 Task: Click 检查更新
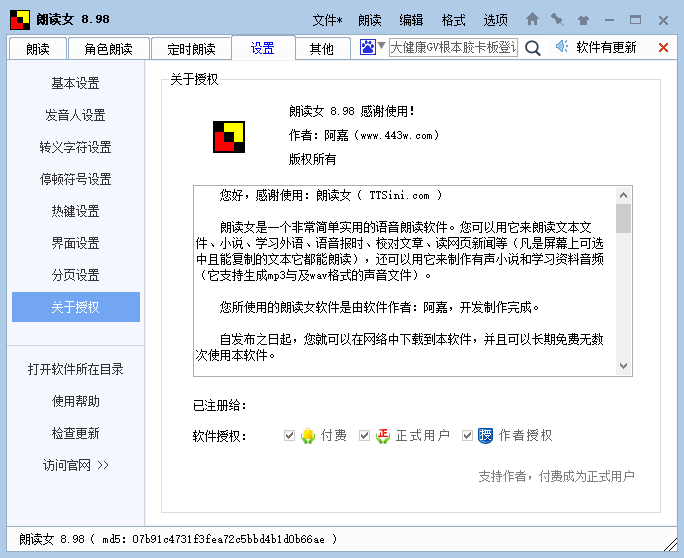(x=75, y=433)
